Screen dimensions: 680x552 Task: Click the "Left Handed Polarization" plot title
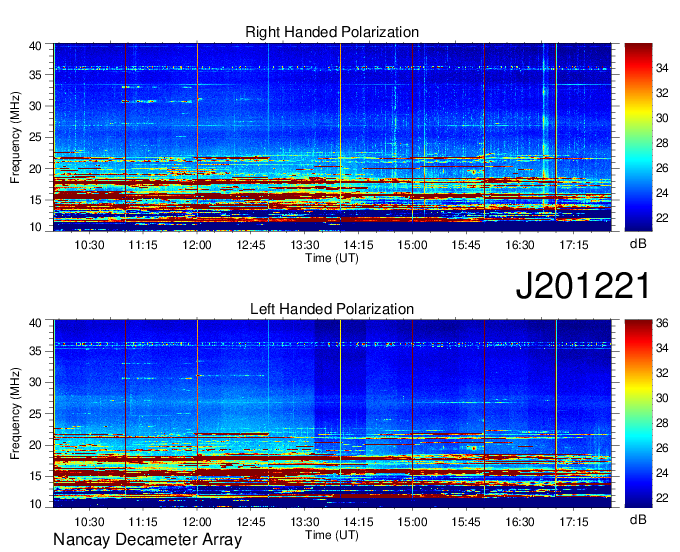[332, 309]
